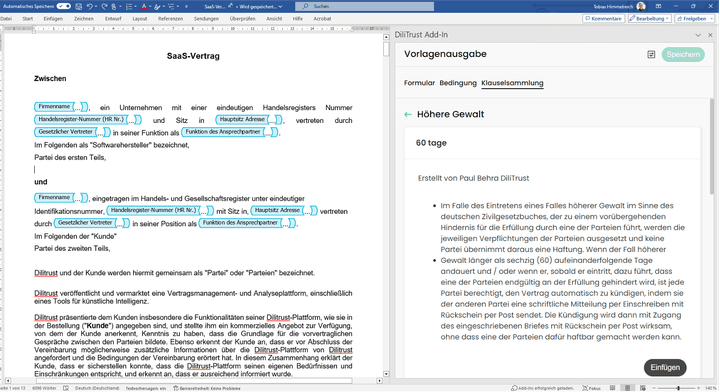
Task: Click Deutsch (Deutschland) language in status bar
Action: [97, 388]
